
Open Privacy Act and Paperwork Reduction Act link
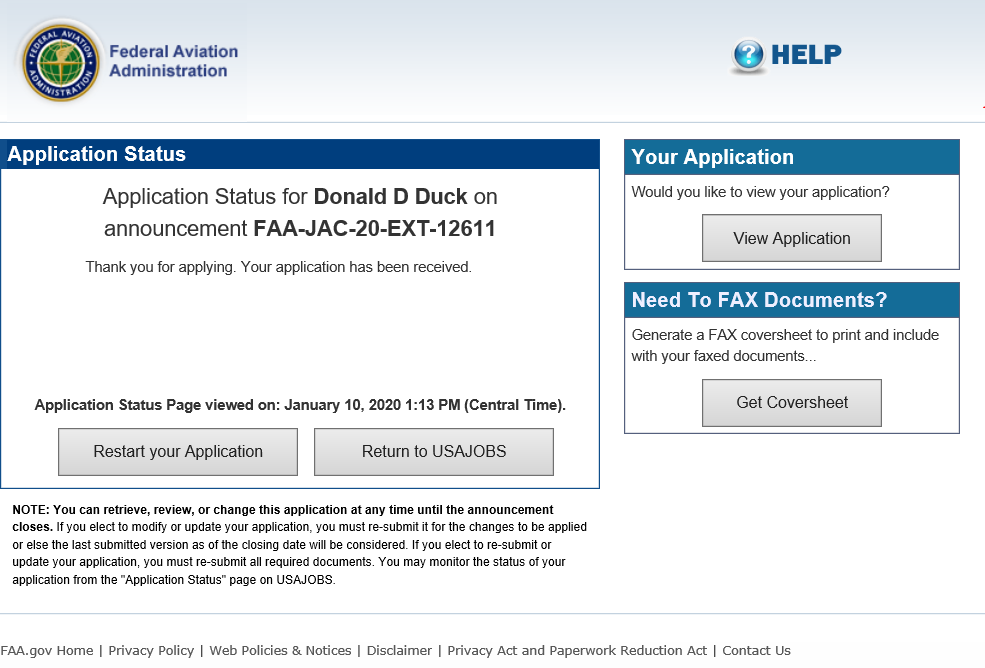577,651
